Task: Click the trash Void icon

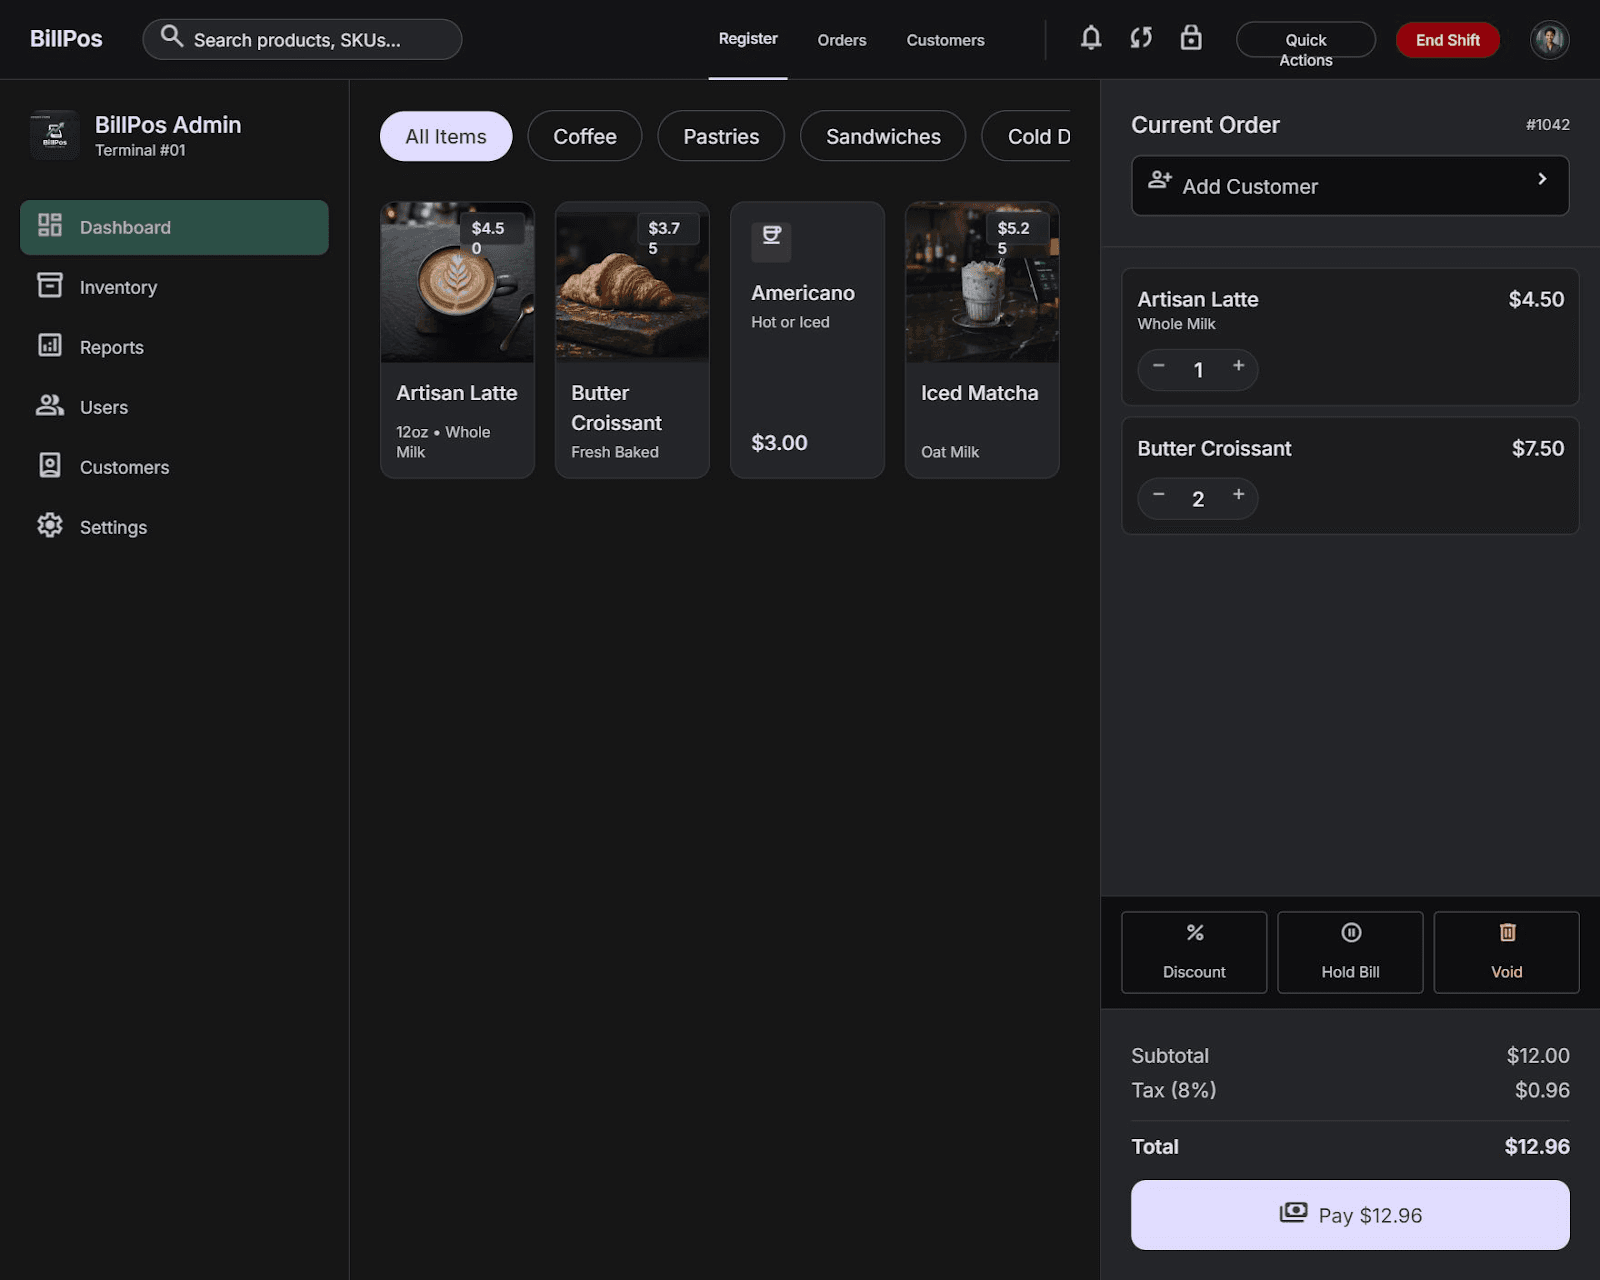Action: pos(1507,932)
